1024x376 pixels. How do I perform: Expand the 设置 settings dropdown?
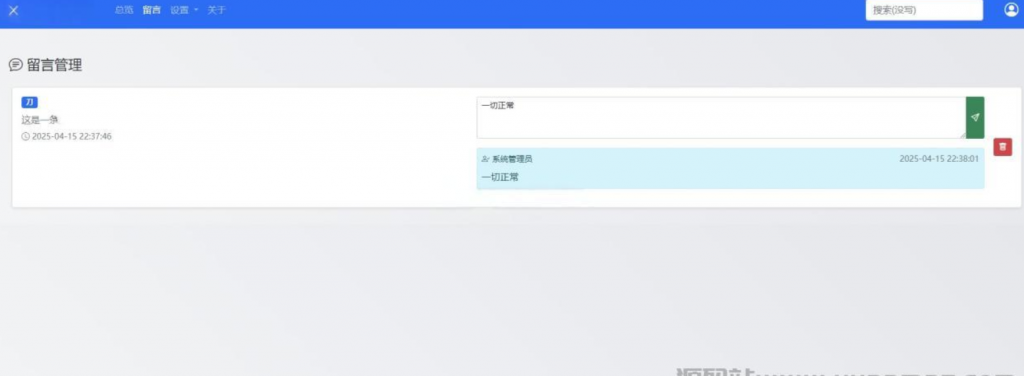pyautogui.click(x=184, y=10)
